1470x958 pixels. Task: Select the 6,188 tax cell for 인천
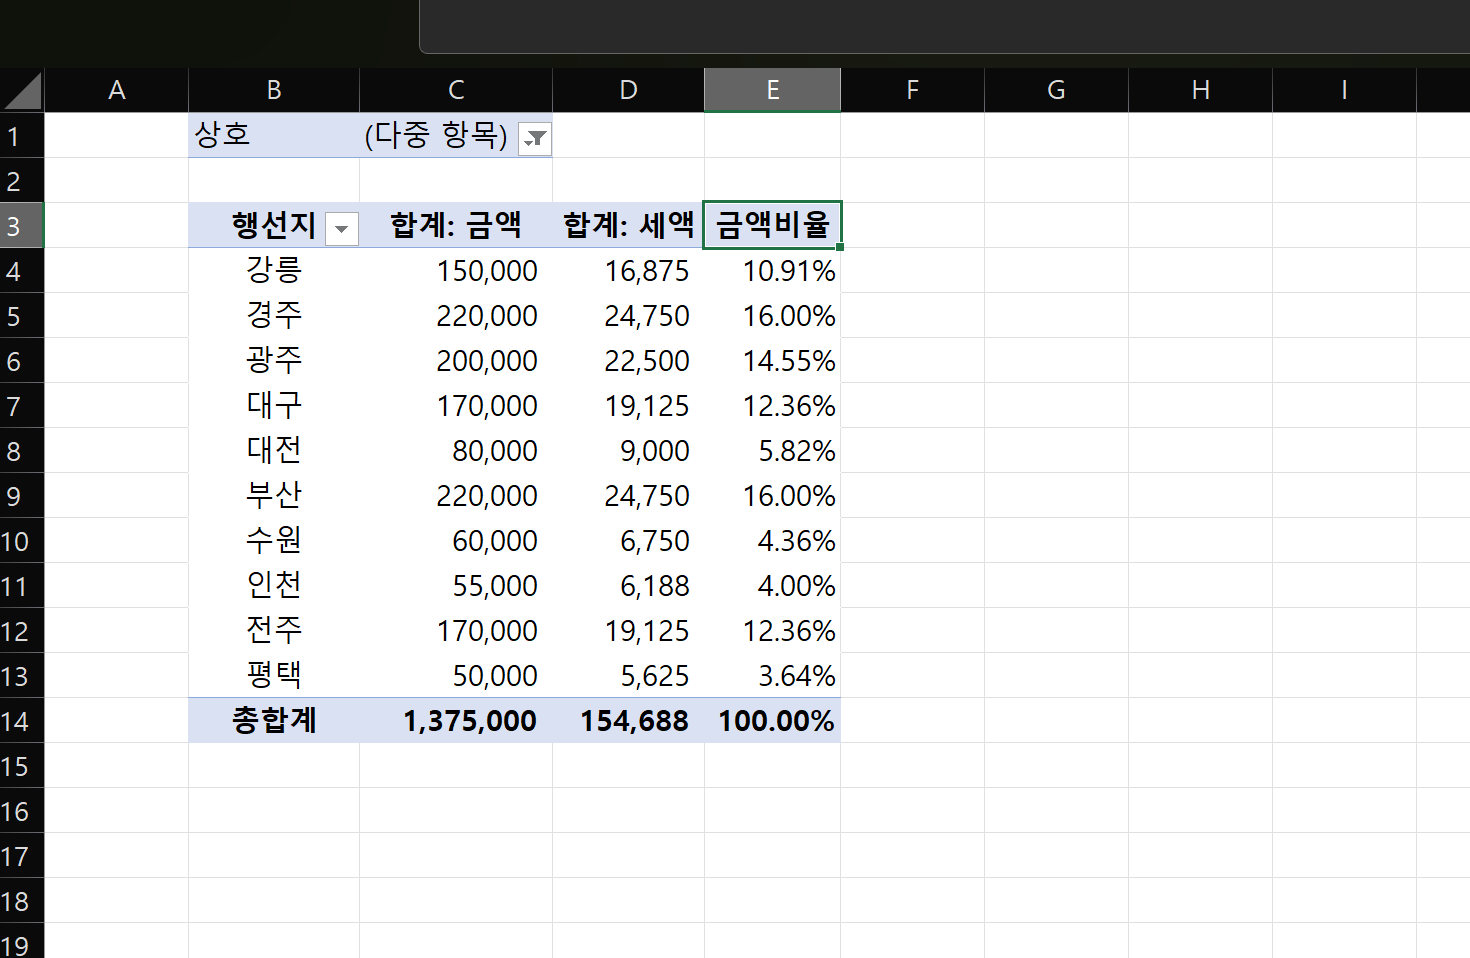[654, 586]
